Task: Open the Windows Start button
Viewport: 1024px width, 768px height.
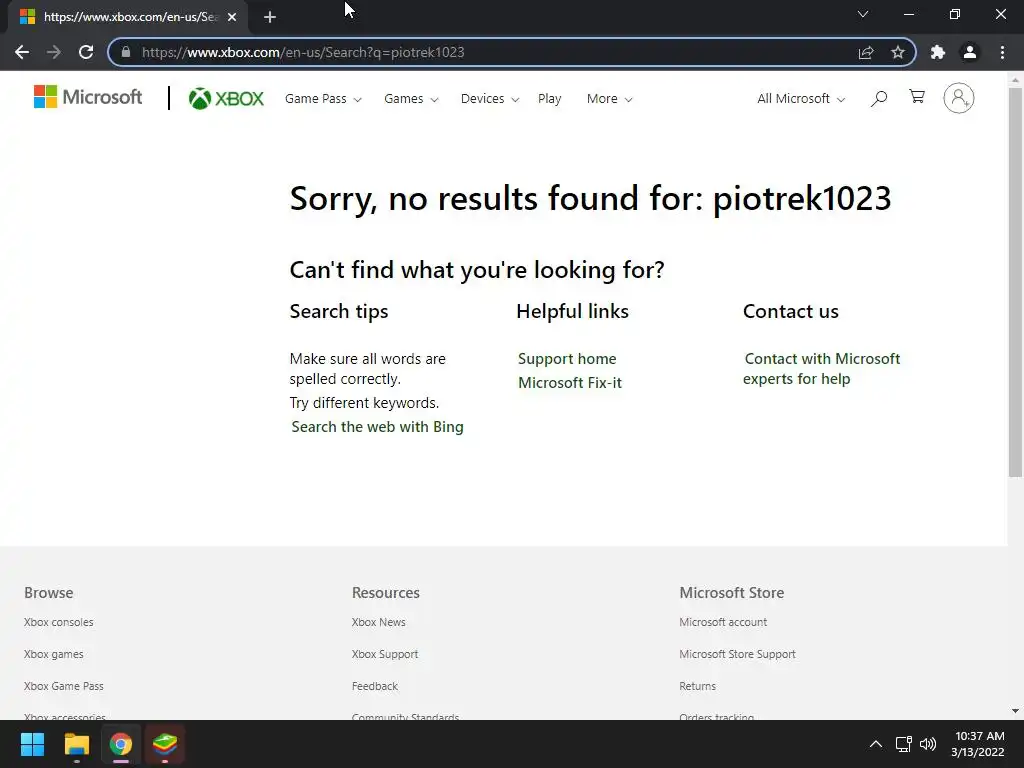Action: tap(32, 744)
